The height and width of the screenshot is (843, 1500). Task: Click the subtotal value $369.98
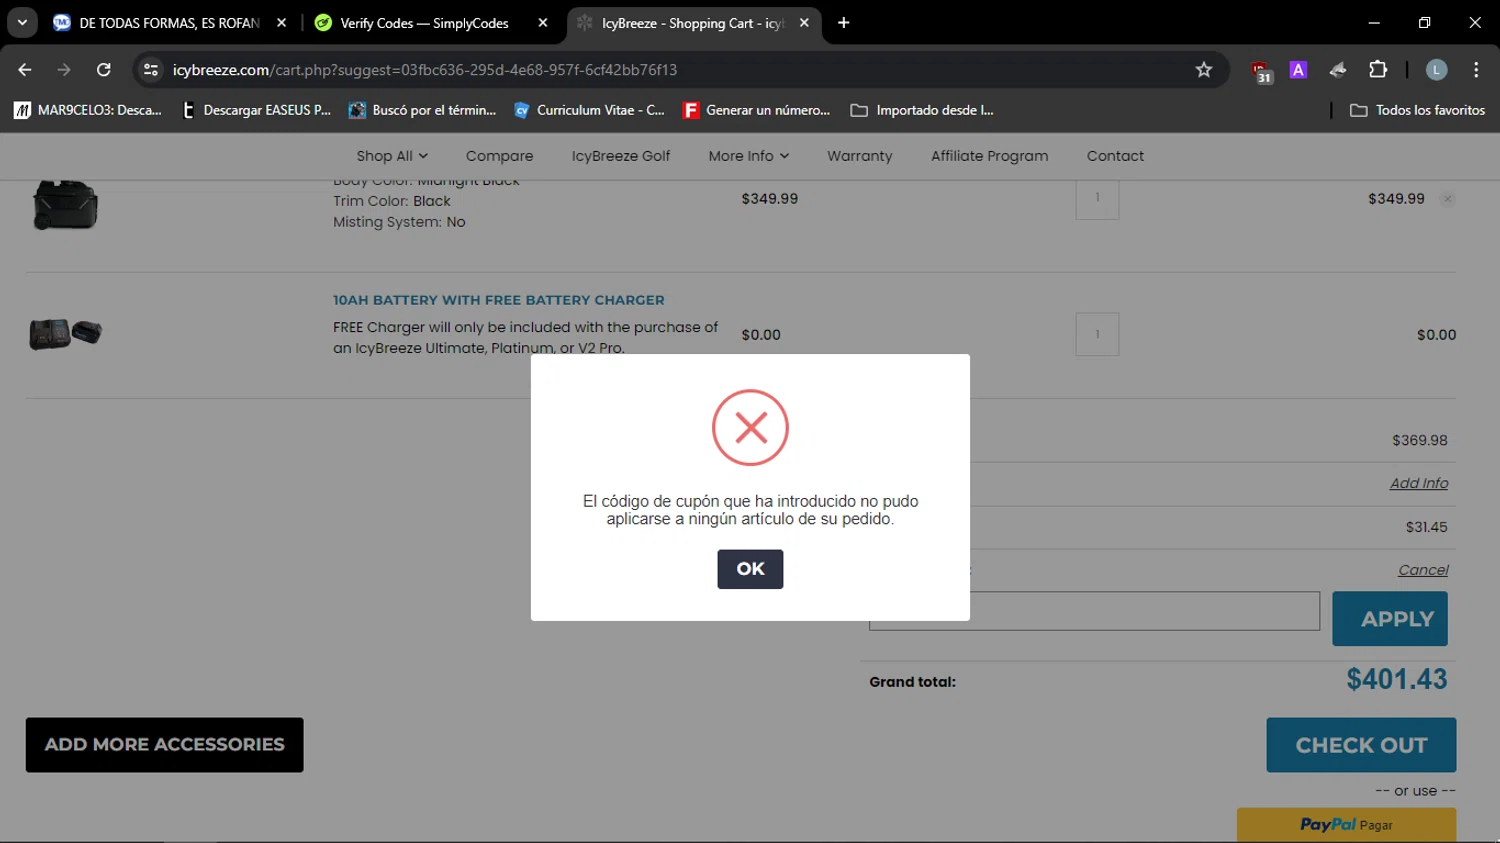(x=1420, y=440)
